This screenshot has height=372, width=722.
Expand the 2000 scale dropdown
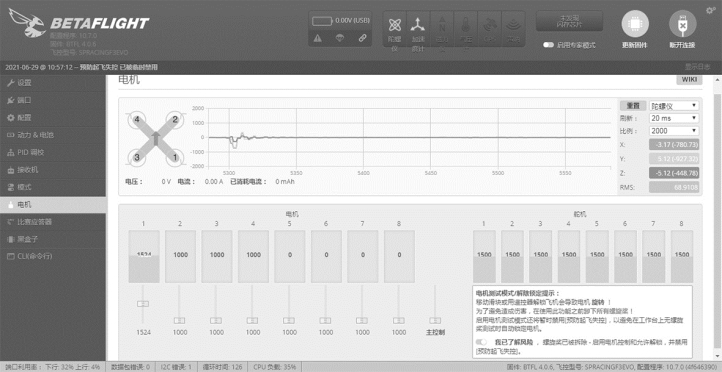point(674,131)
